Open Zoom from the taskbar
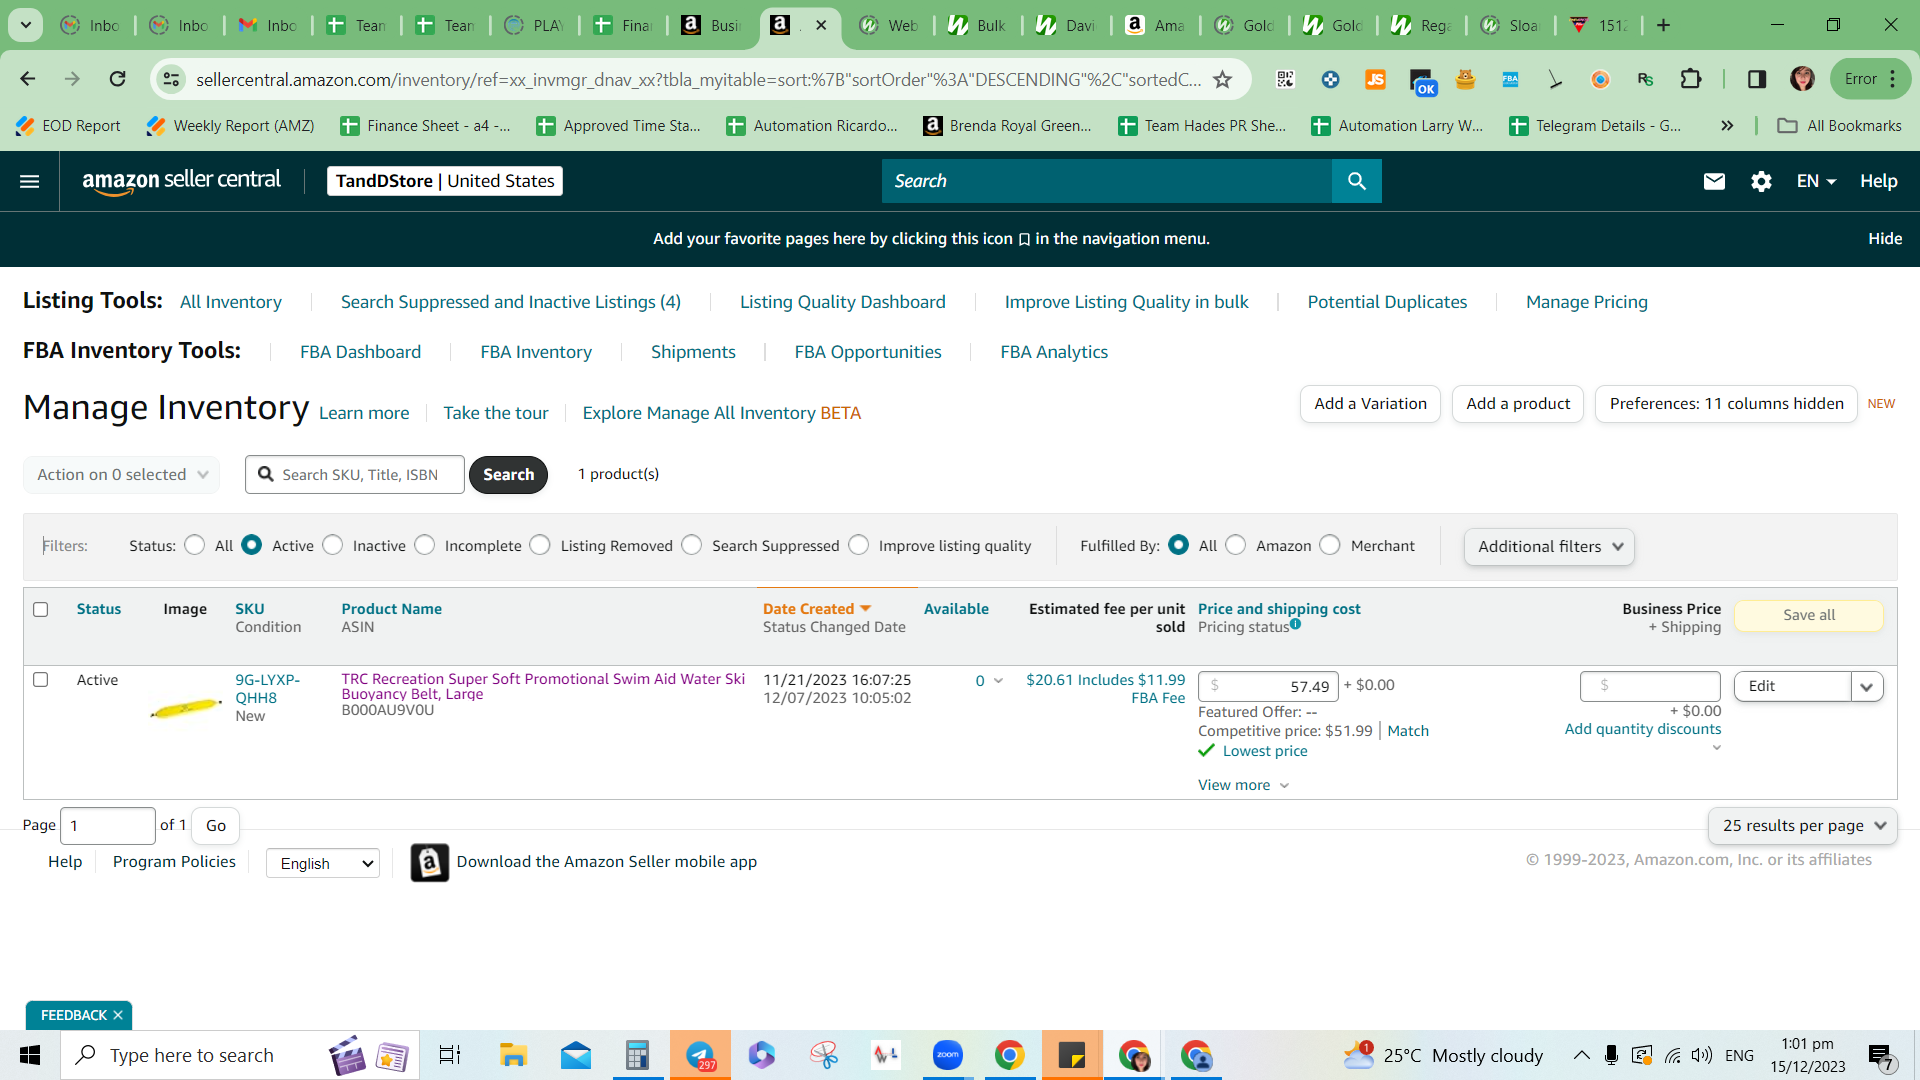 (947, 1055)
